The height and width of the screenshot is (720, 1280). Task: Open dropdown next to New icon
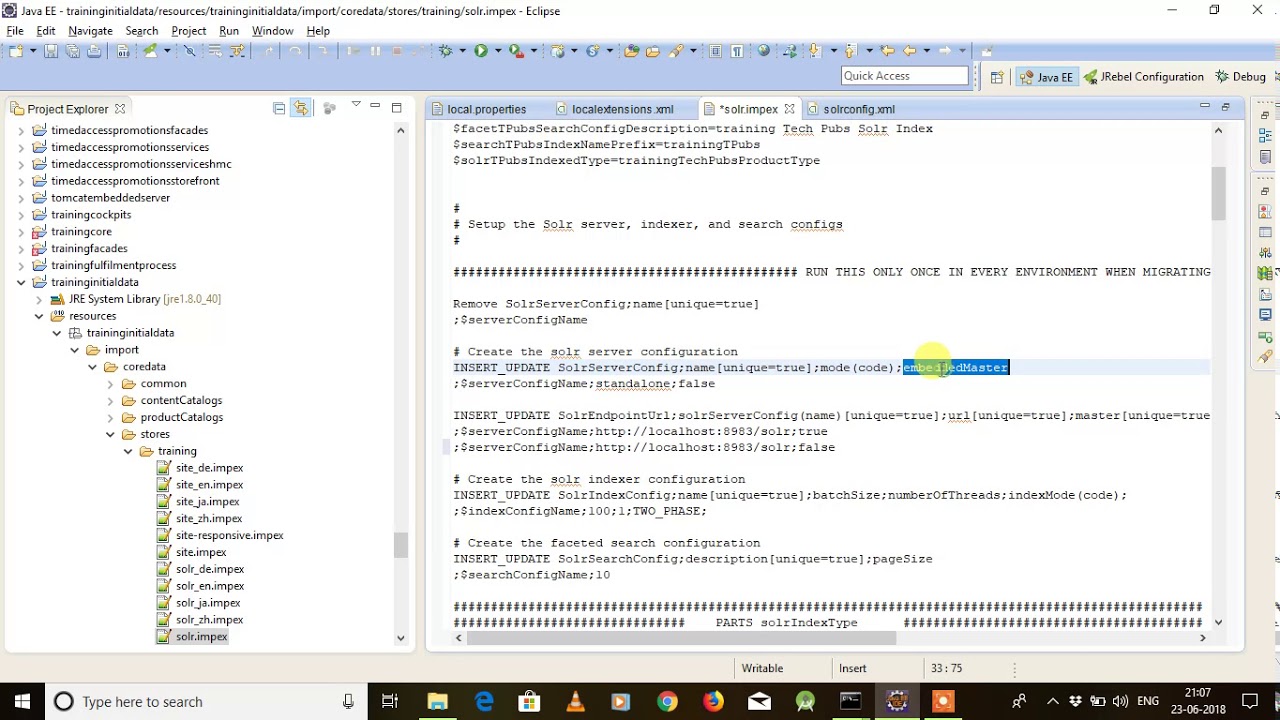pos(33,50)
